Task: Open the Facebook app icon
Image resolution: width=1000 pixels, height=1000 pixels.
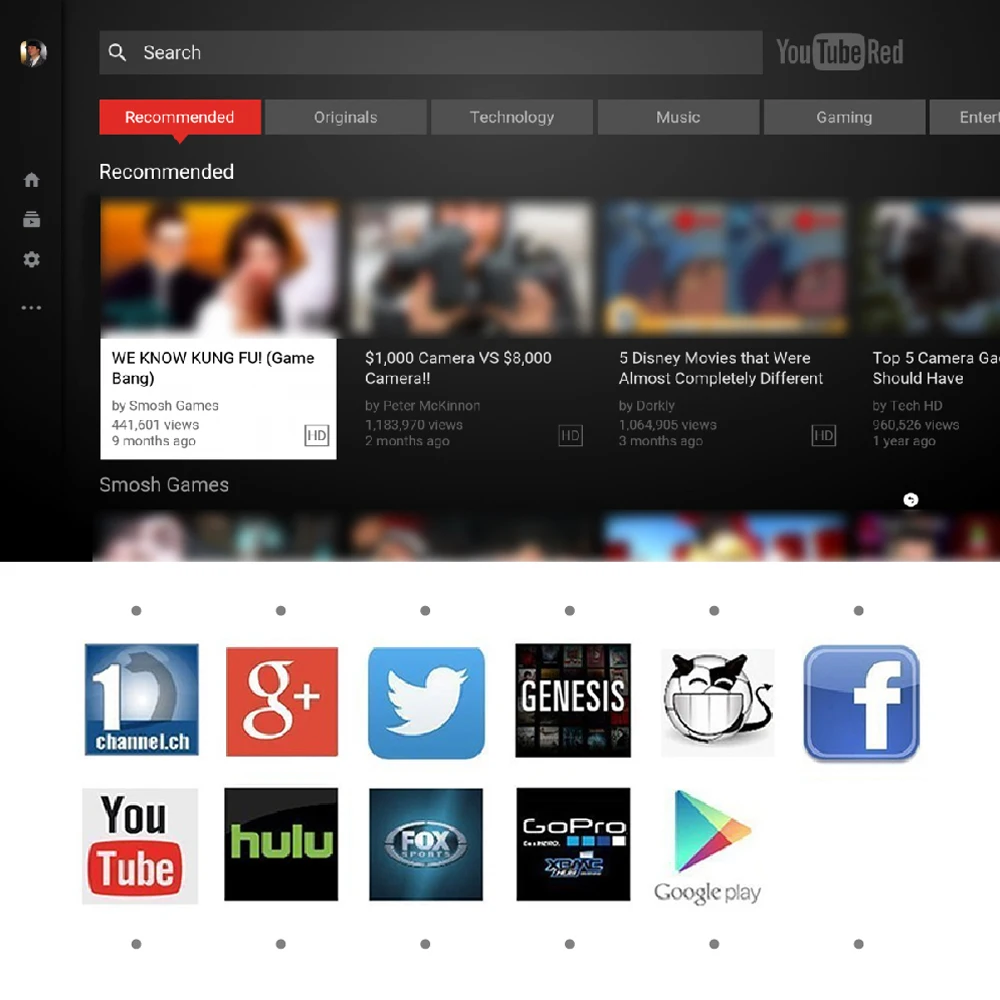Action: (x=861, y=703)
